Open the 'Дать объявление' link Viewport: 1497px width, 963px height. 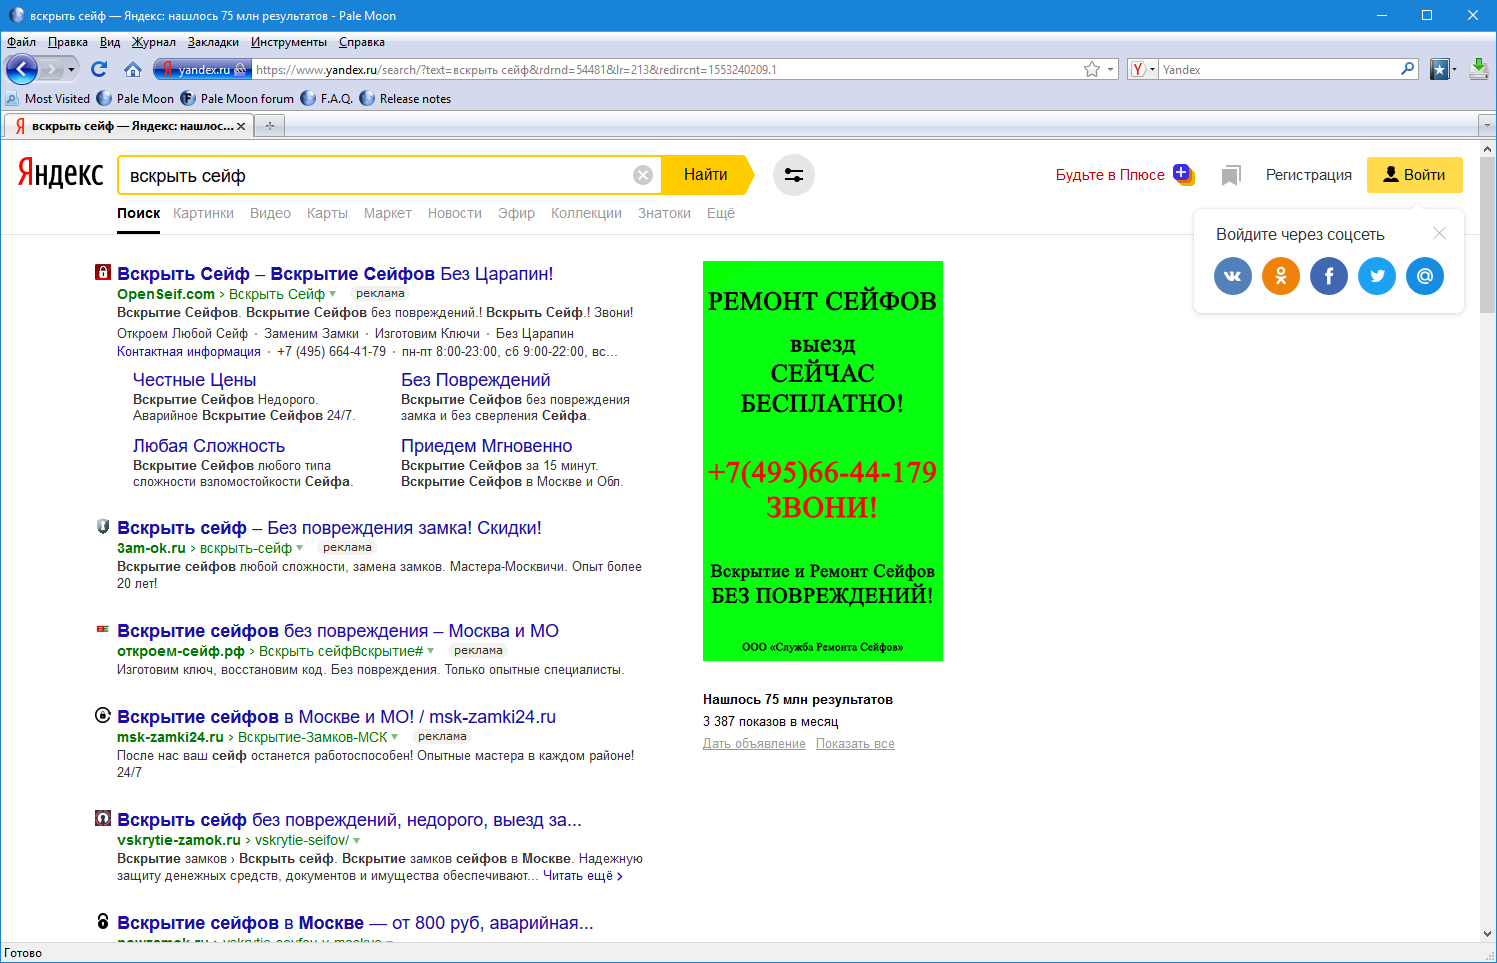click(x=754, y=744)
